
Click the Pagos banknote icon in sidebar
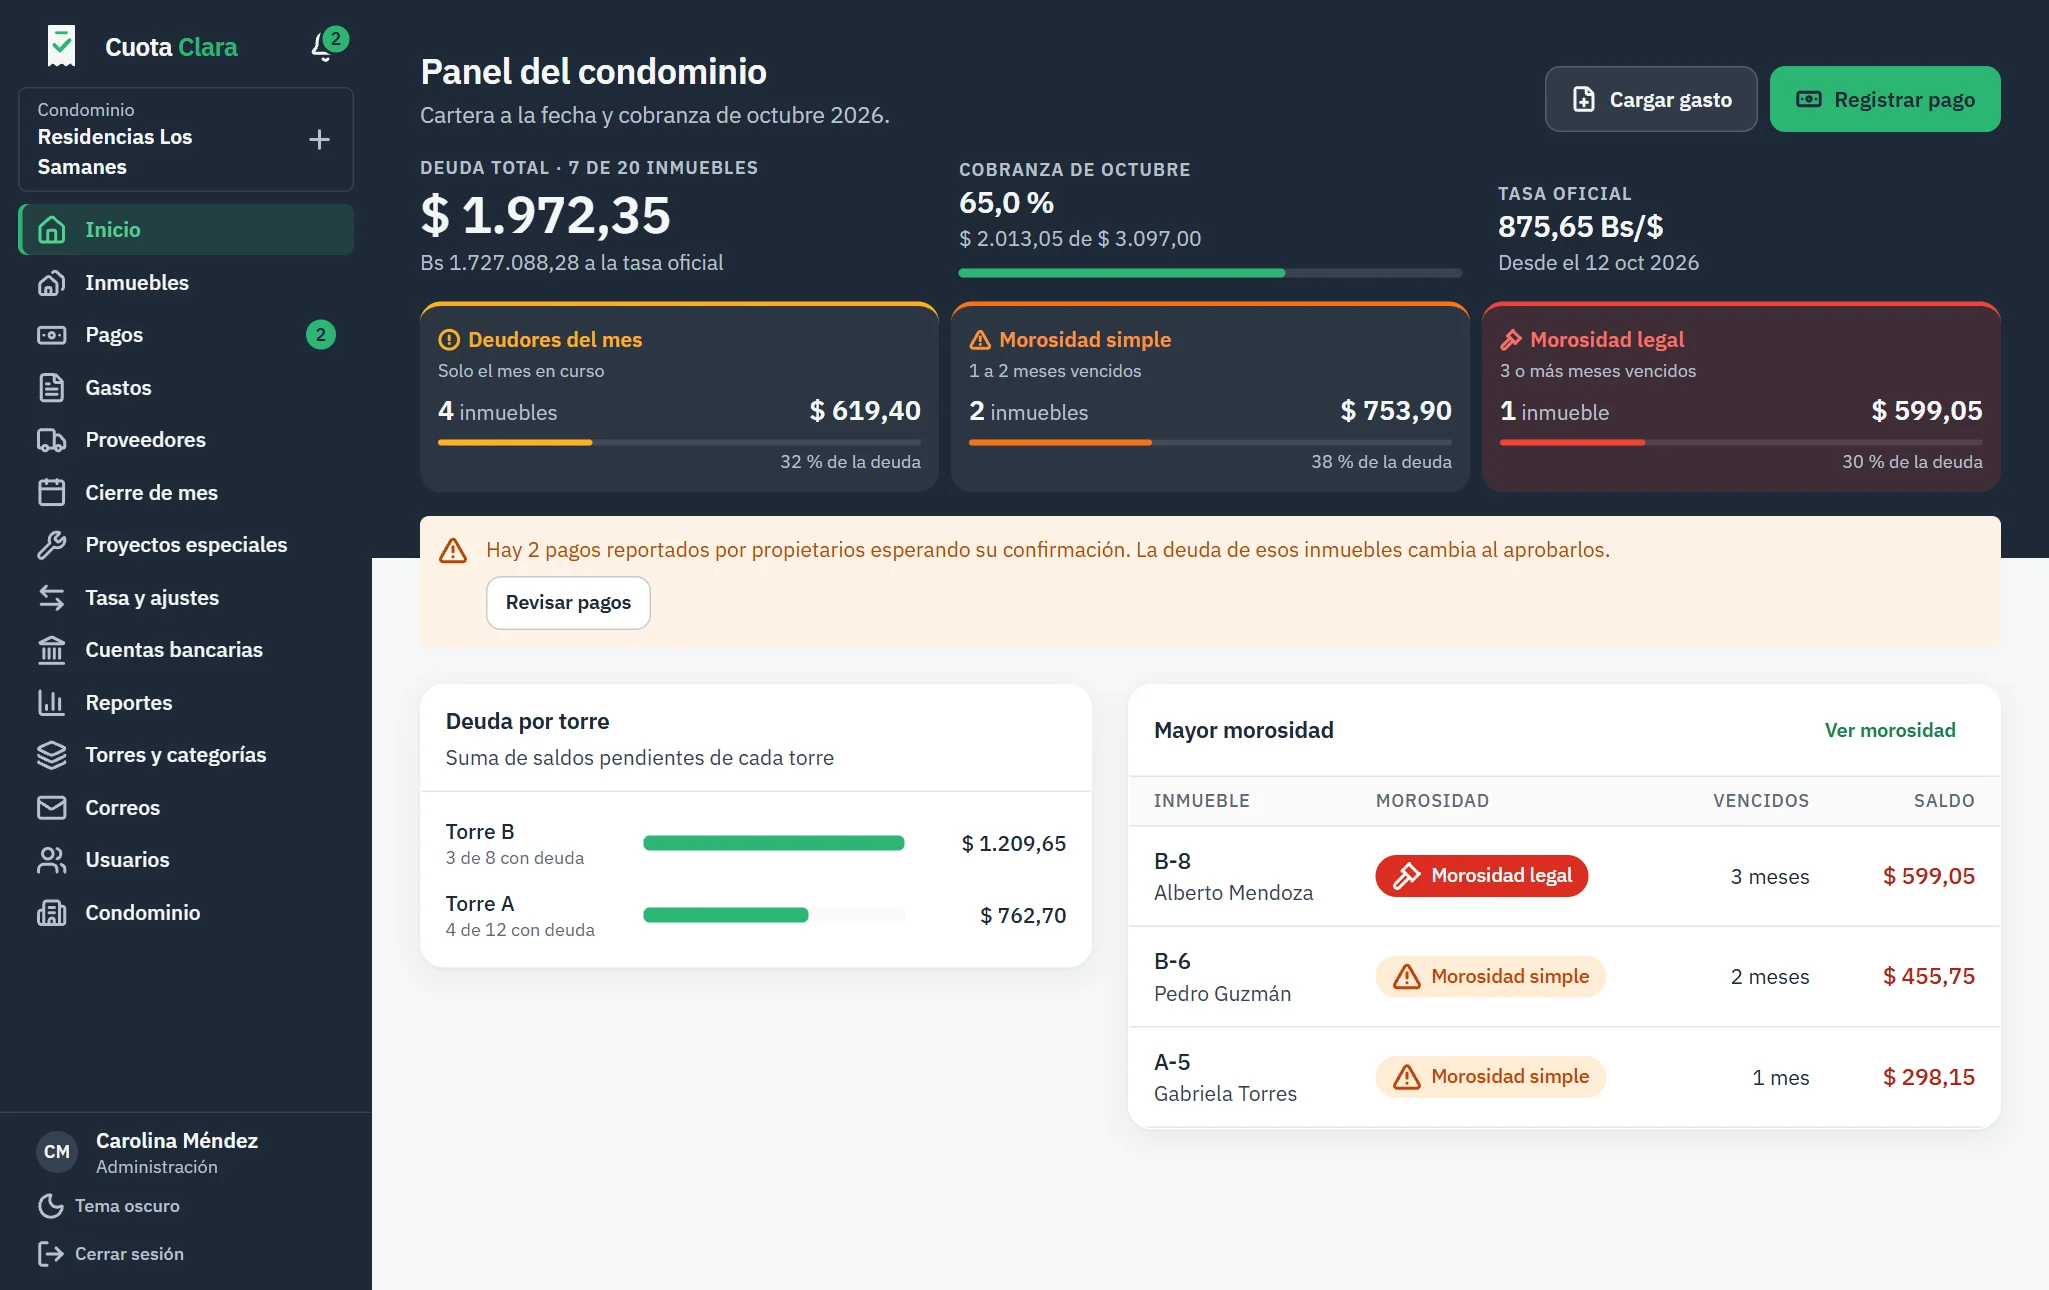pyautogui.click(x=52, y=335)
